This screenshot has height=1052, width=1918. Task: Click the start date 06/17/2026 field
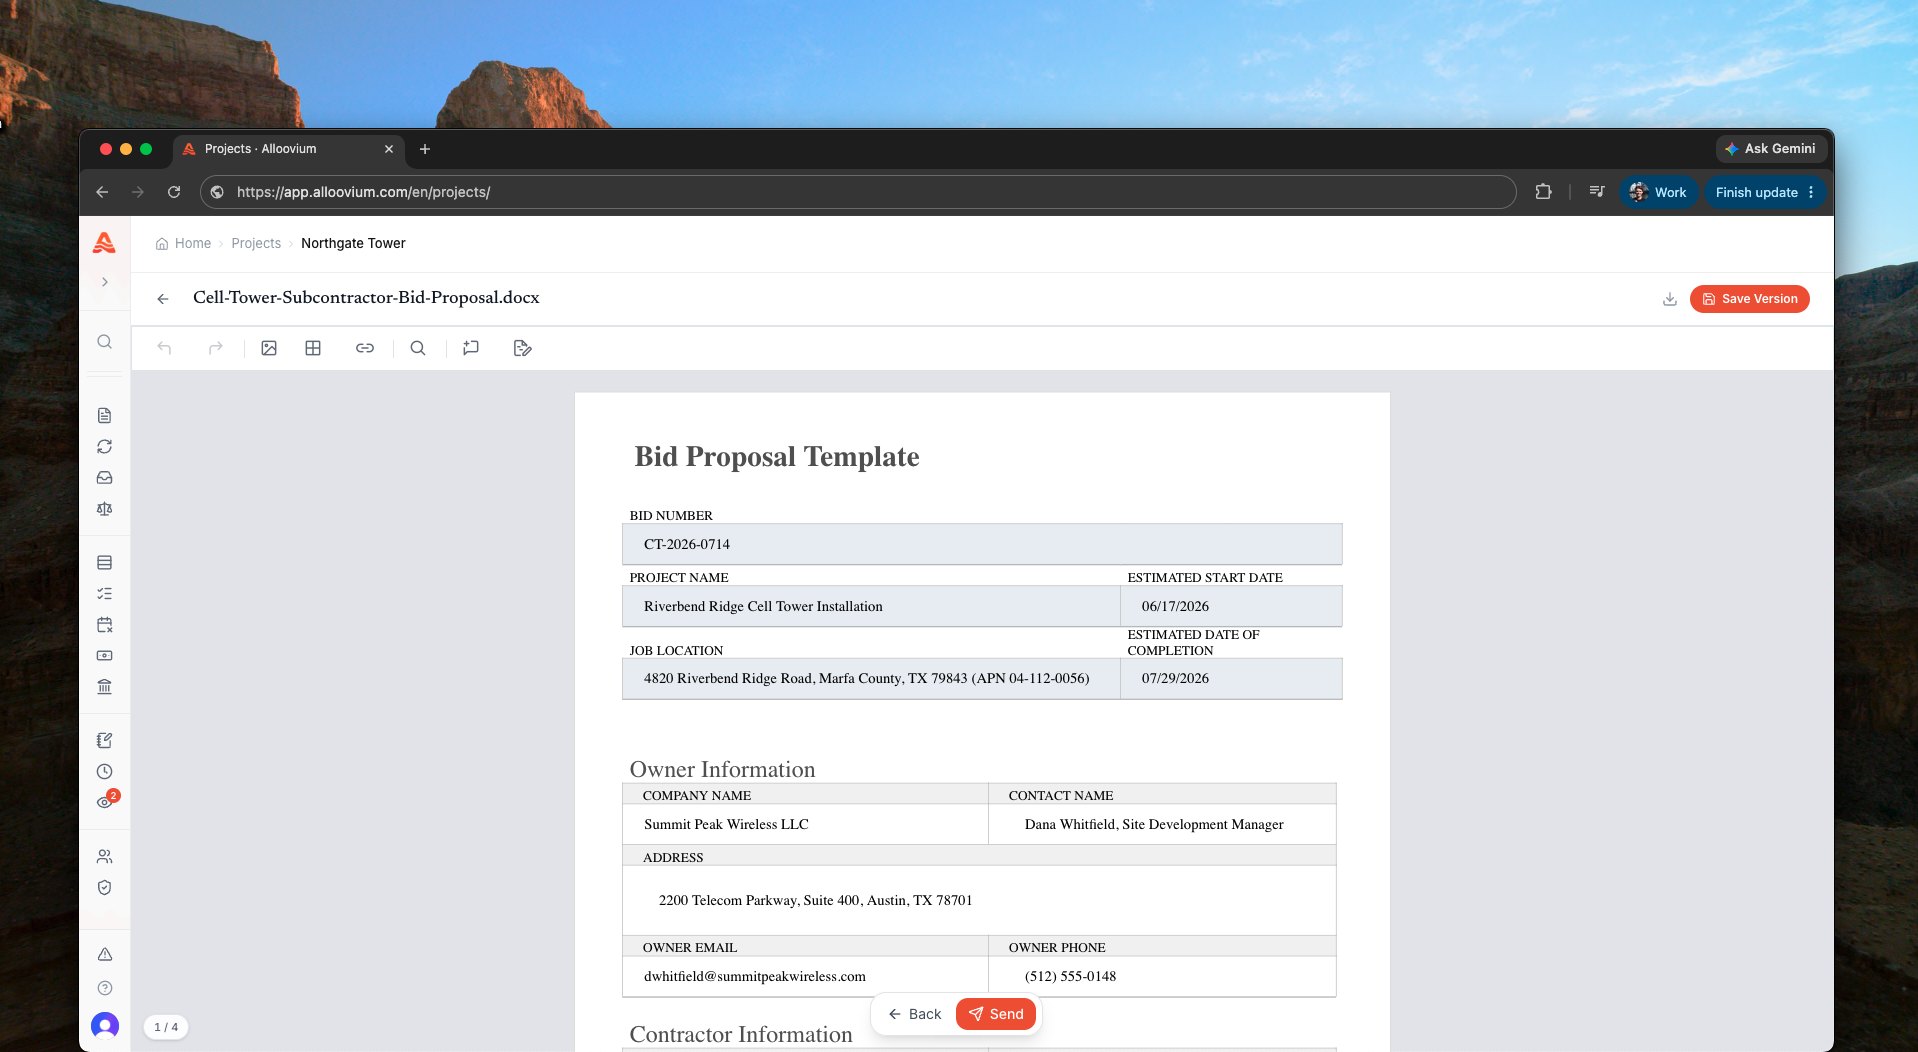(x=1231, y=606)
